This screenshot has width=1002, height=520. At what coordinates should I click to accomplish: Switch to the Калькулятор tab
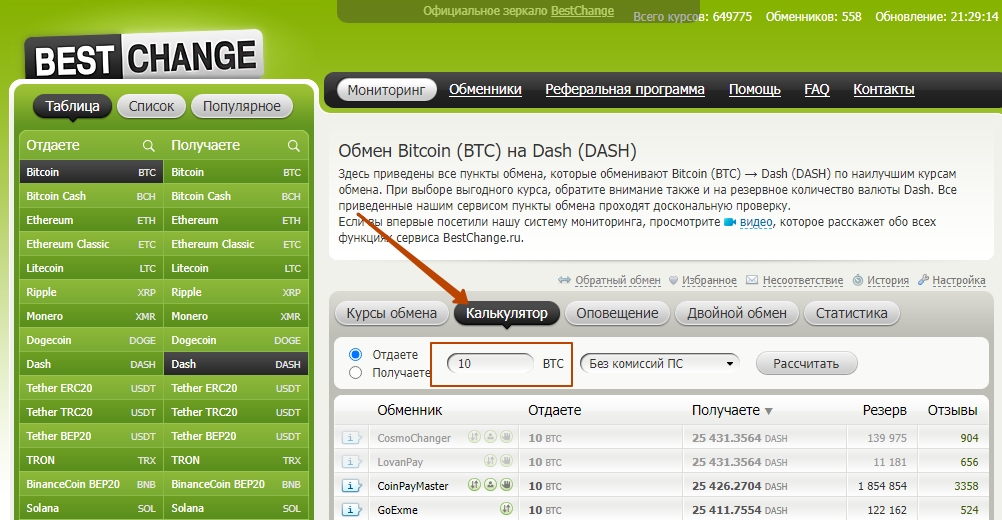[x=507, y=313]
